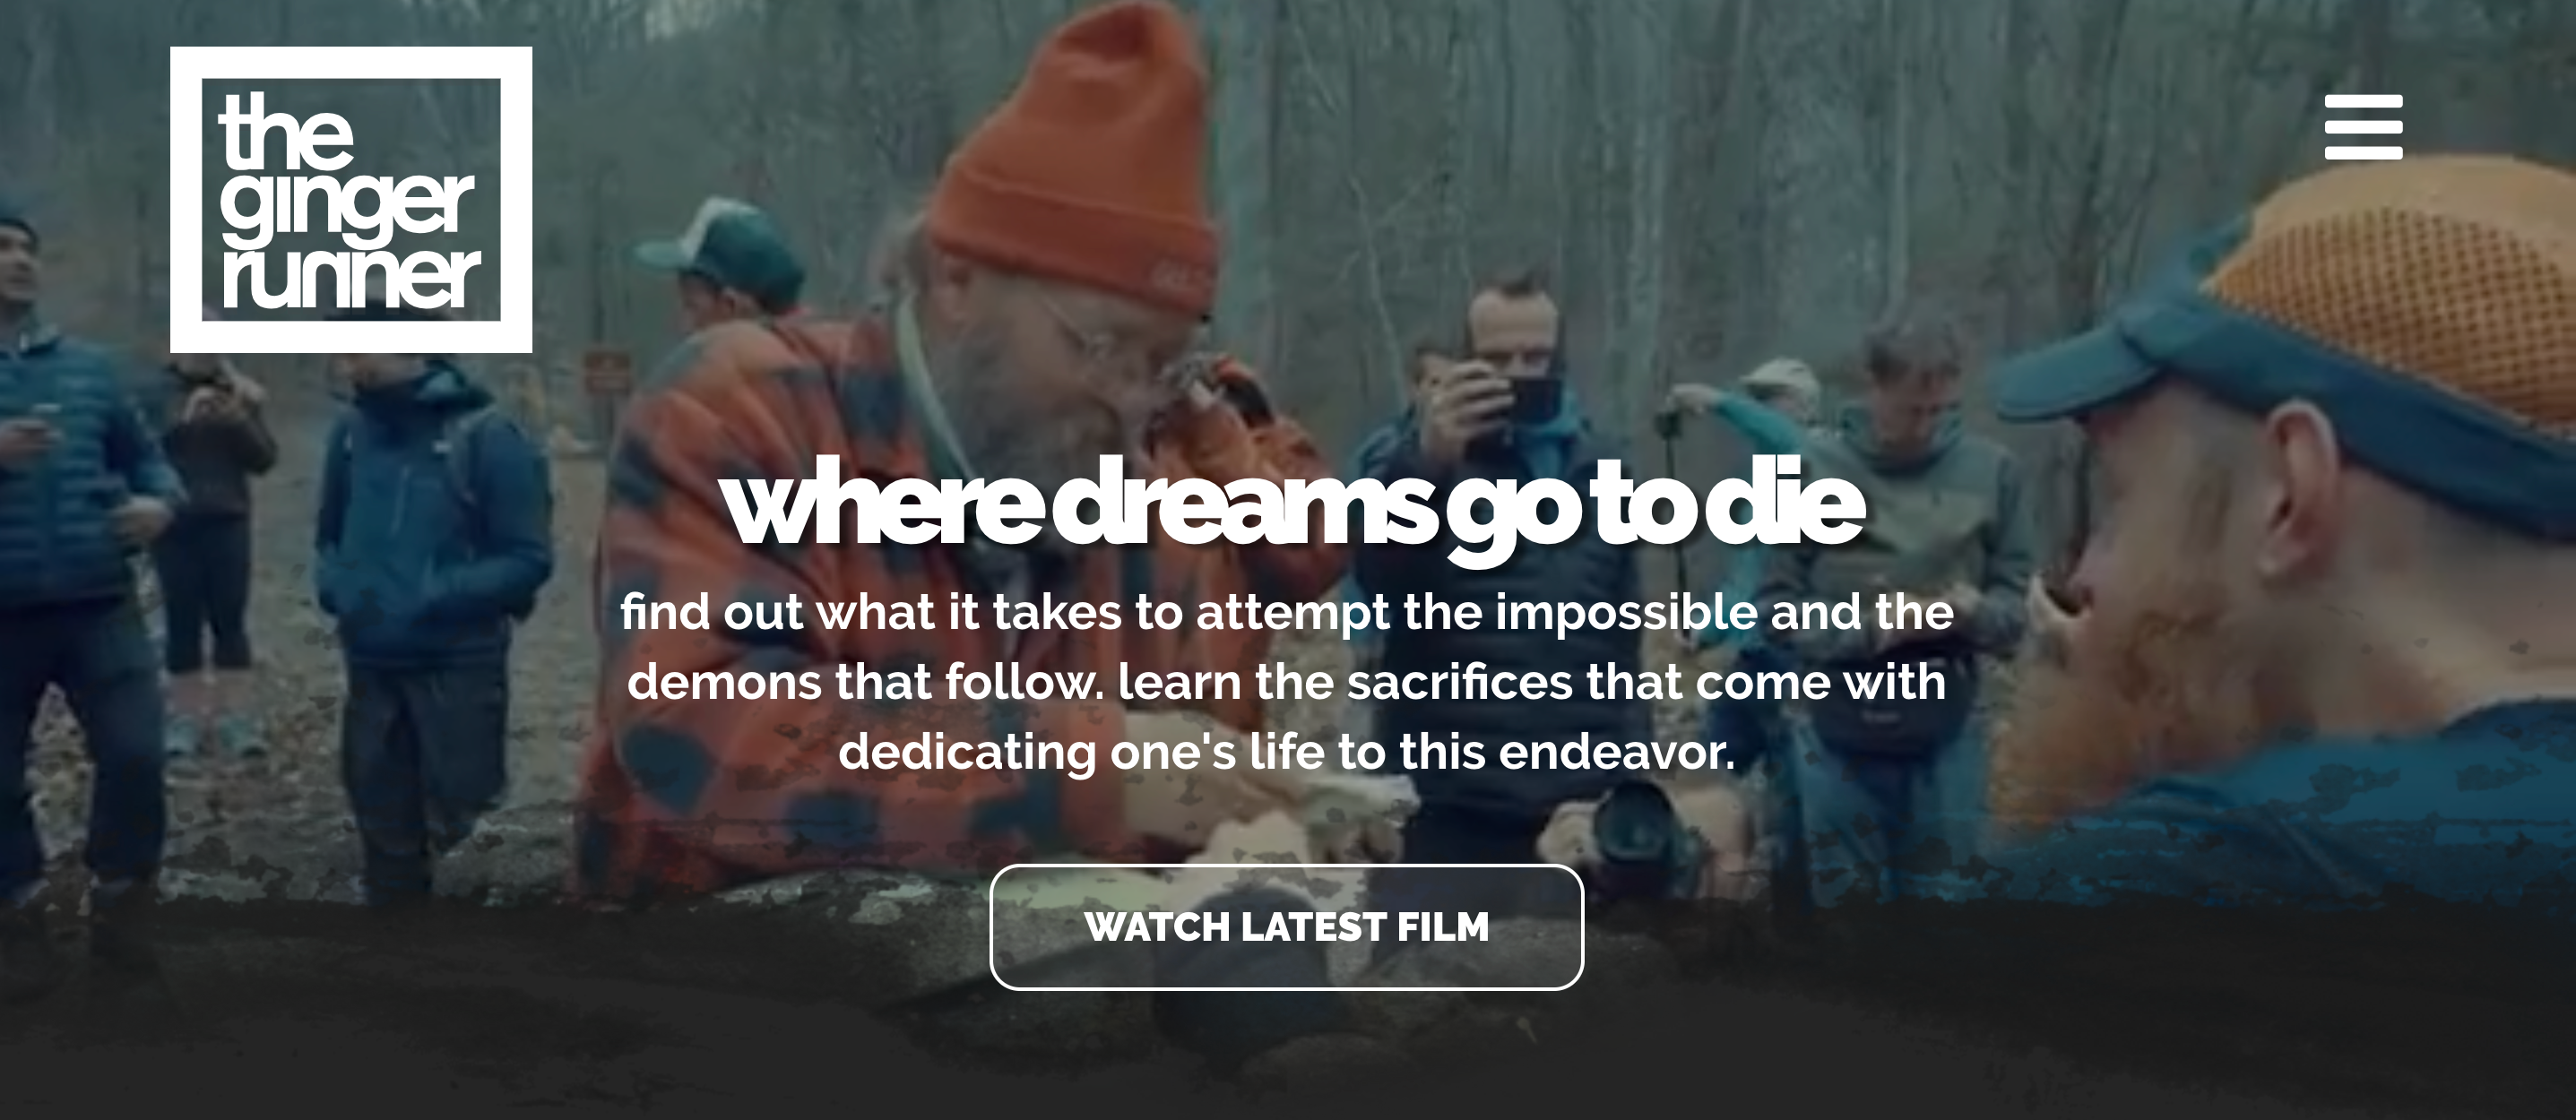Click the Ginger Runner logo
This screenshot has height=1120, width=2576.
click(x=351, y=200)
